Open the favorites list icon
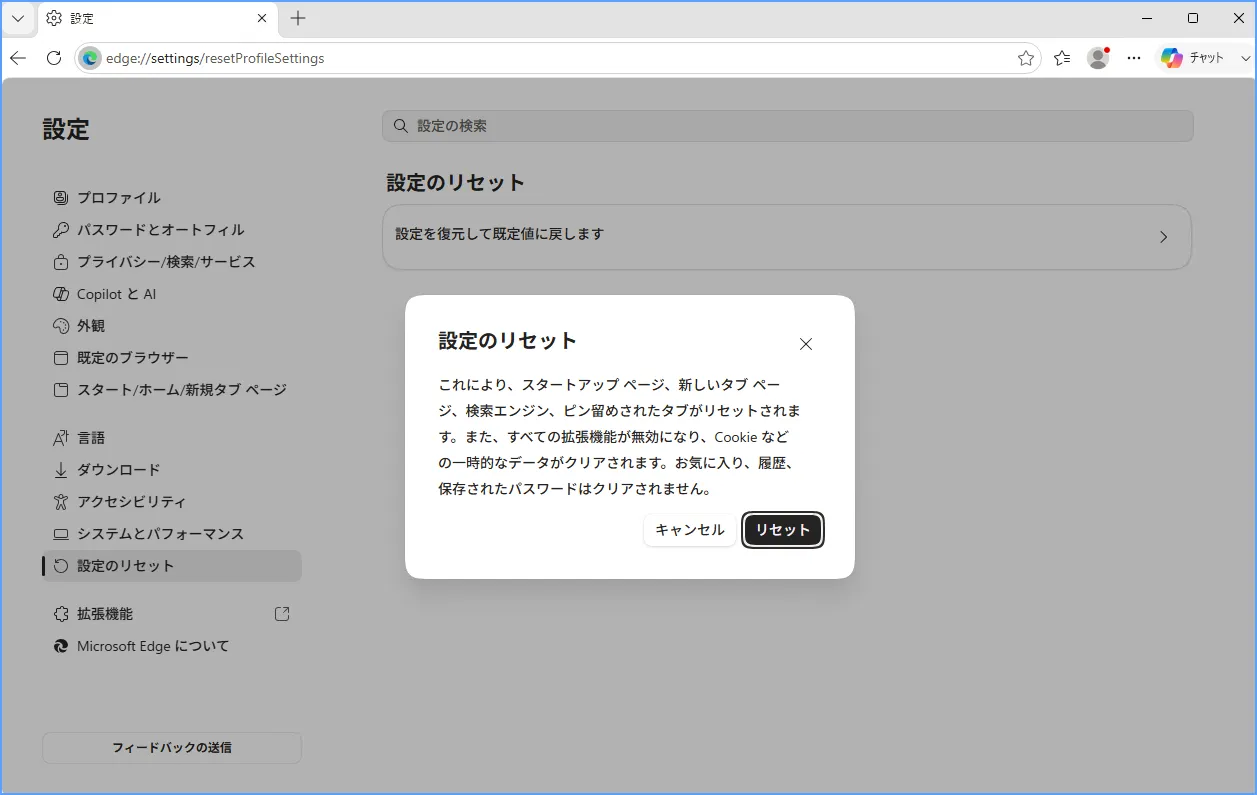The height and width of the screenshot is (795, 1257). click(1062, 58)
